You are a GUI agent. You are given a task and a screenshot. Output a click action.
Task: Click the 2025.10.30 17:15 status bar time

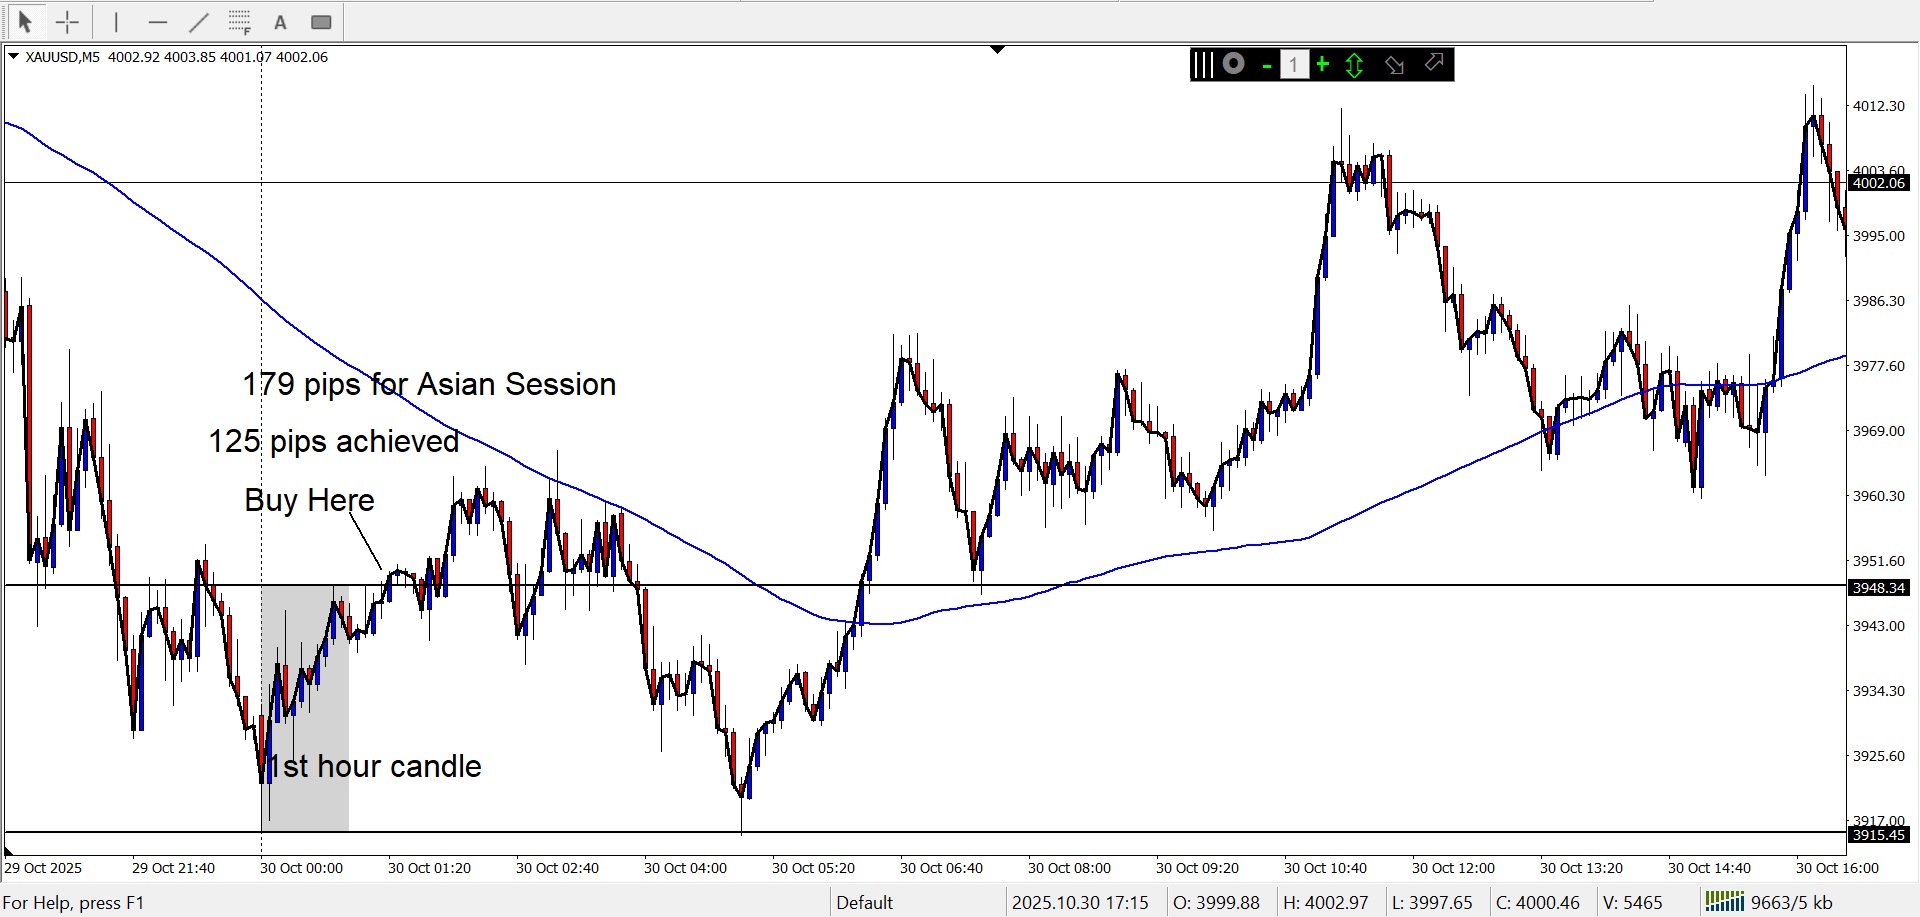[x=1080, y=903]
